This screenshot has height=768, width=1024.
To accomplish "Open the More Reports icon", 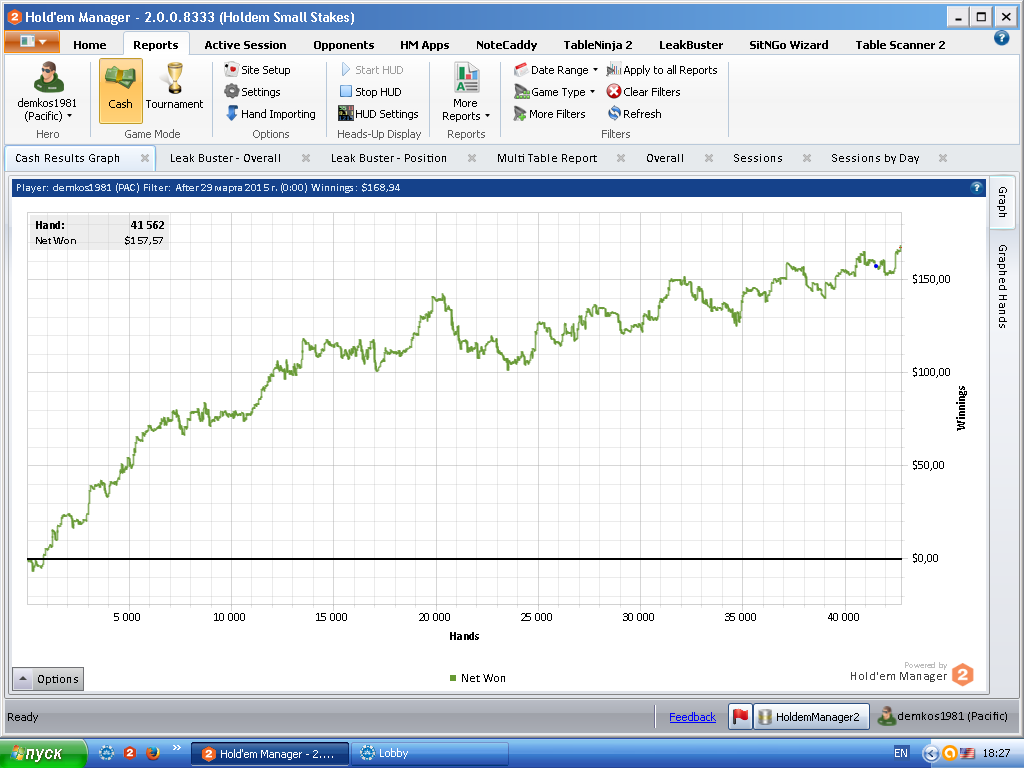I will click(466, 78).
